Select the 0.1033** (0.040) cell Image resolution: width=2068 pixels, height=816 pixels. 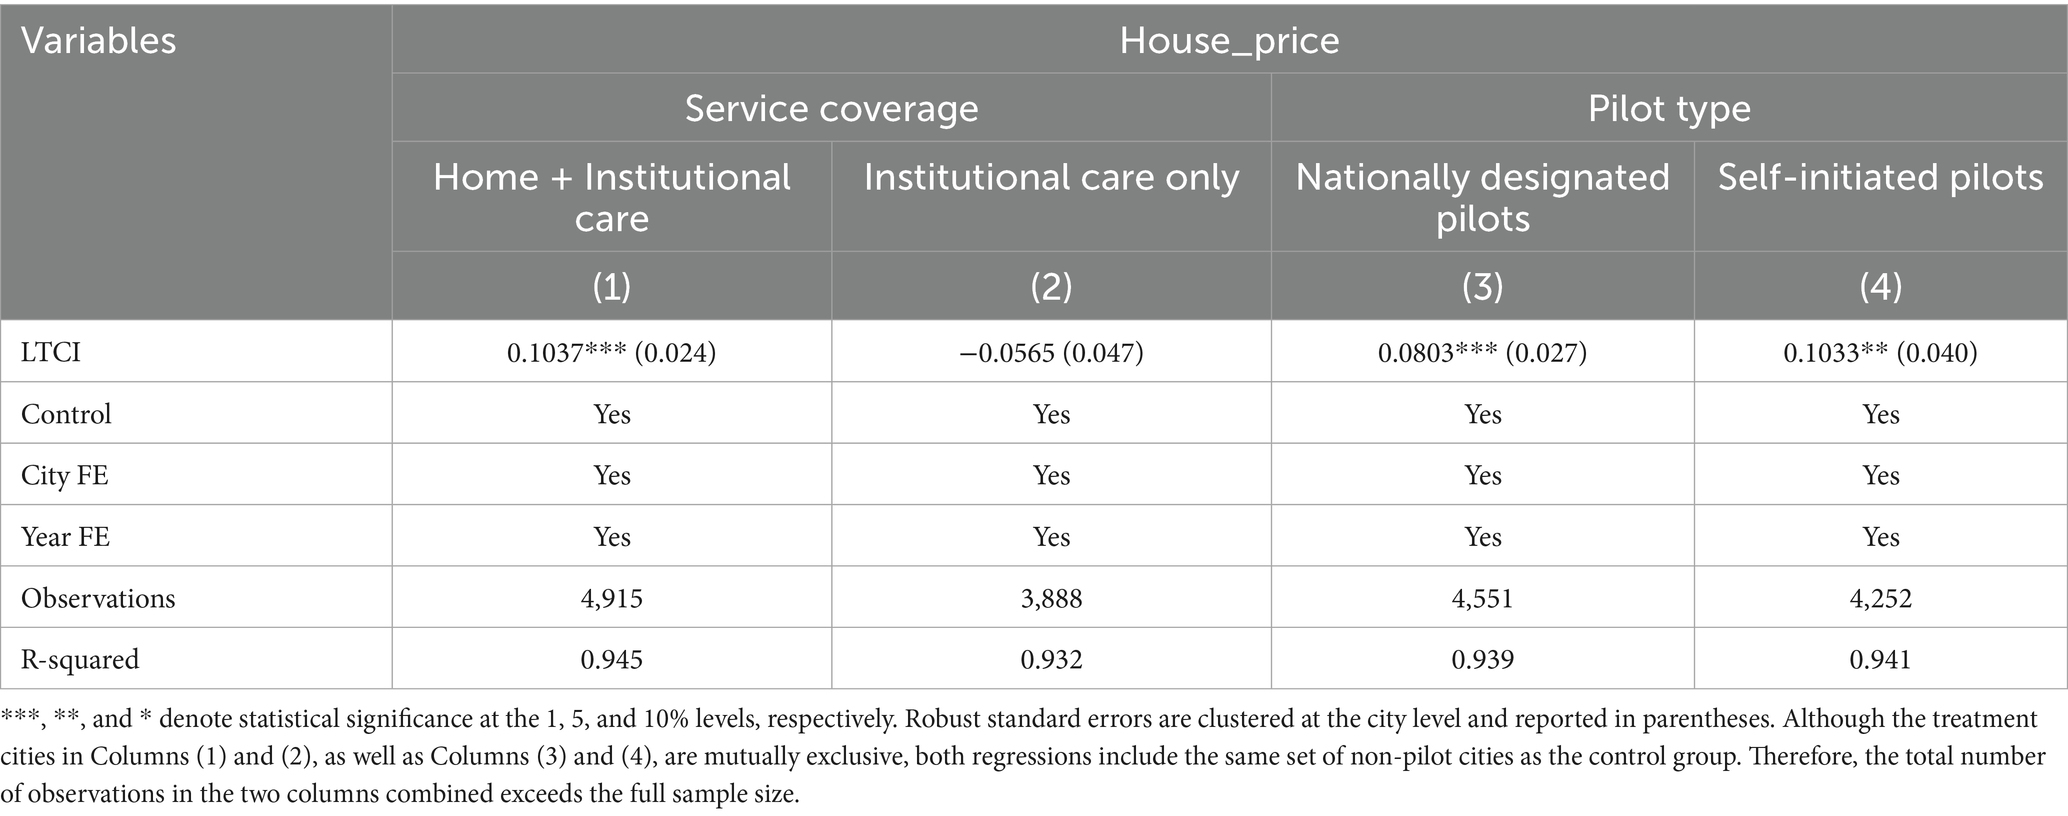point(1880,352)
